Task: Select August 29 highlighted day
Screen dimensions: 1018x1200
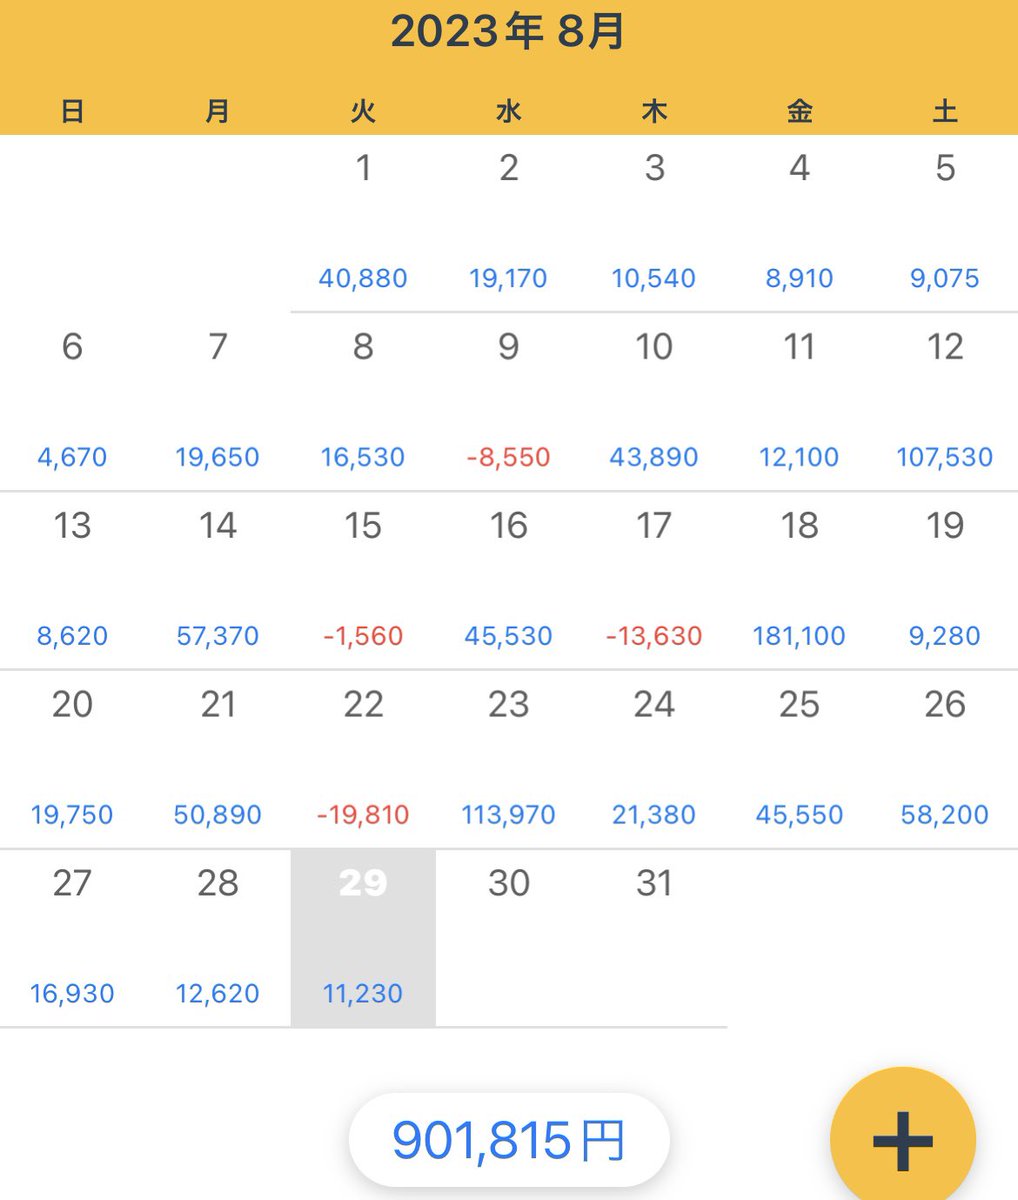Action: pos(363,937)
